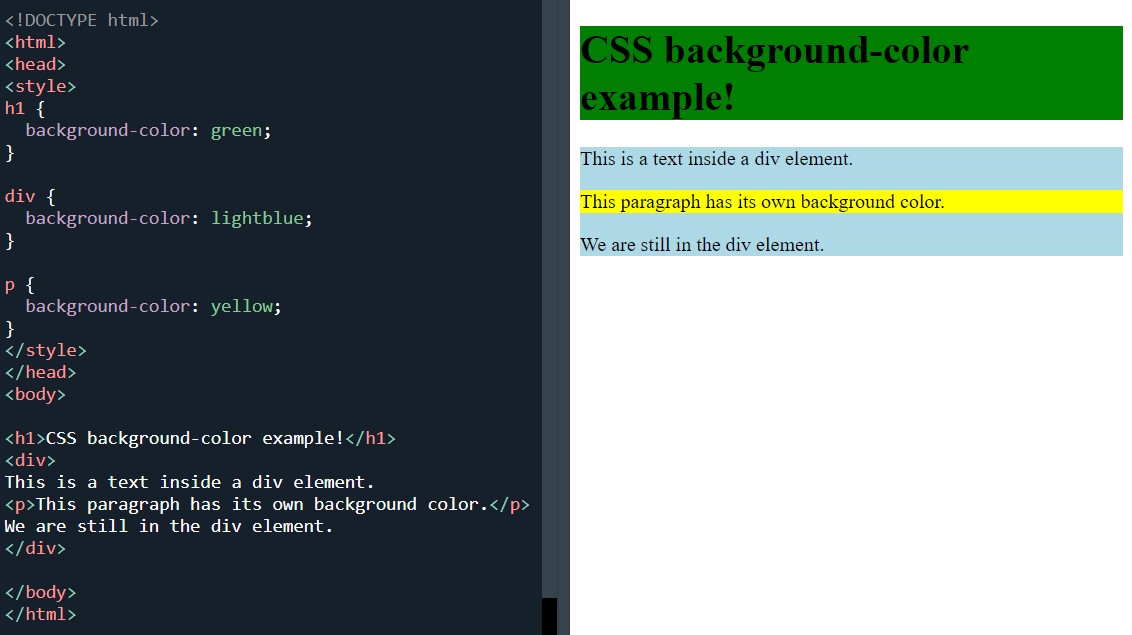Click the yellow paragraph in the preview
This screenshot has height=635, width=1132.
pos(851,201)
